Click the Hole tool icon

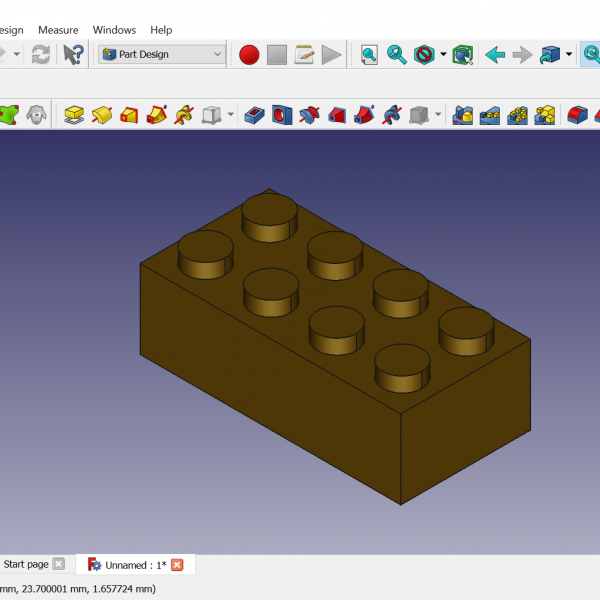tap(282, 115)
